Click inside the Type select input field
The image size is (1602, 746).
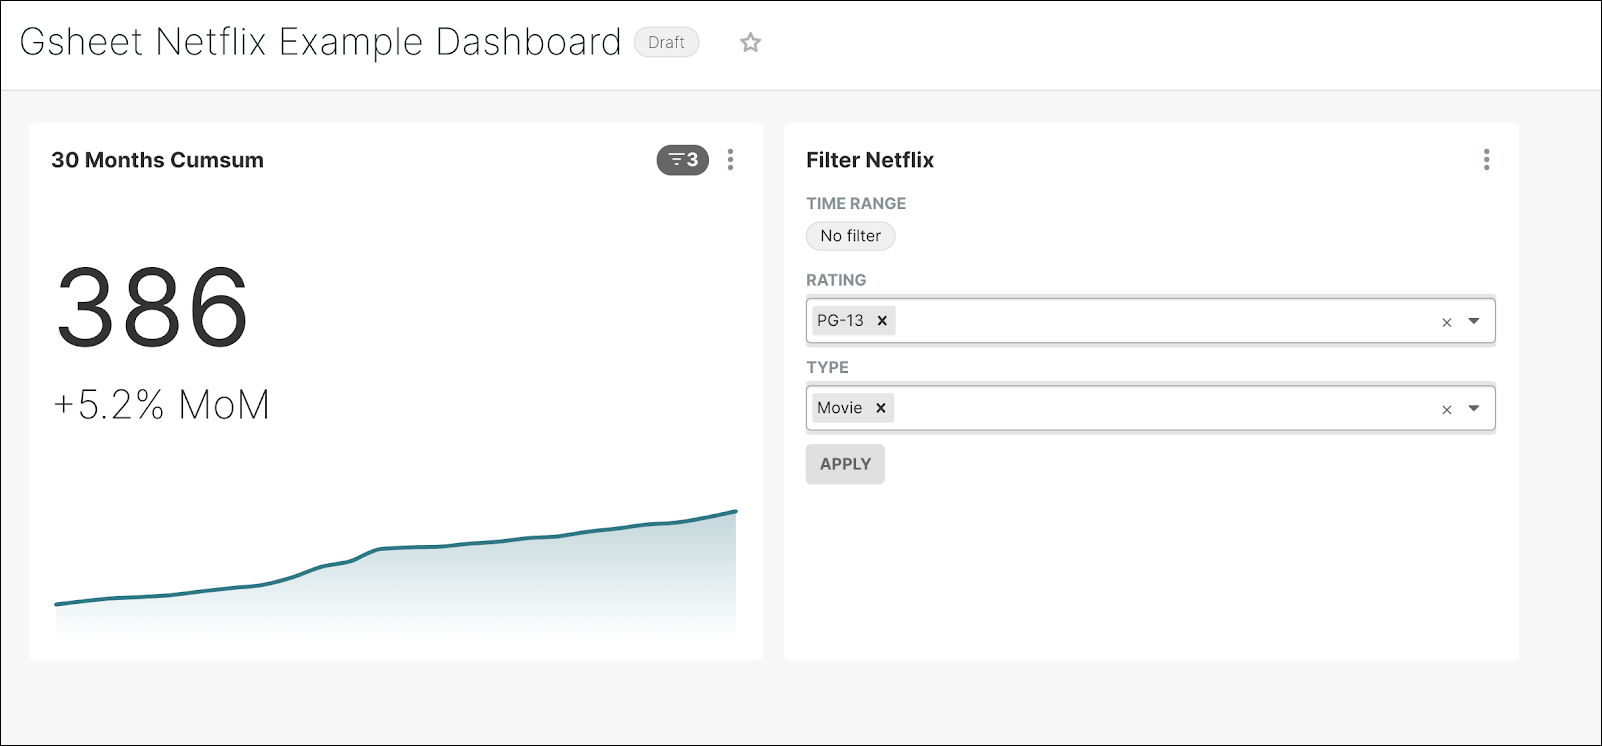coord(1150,408)
